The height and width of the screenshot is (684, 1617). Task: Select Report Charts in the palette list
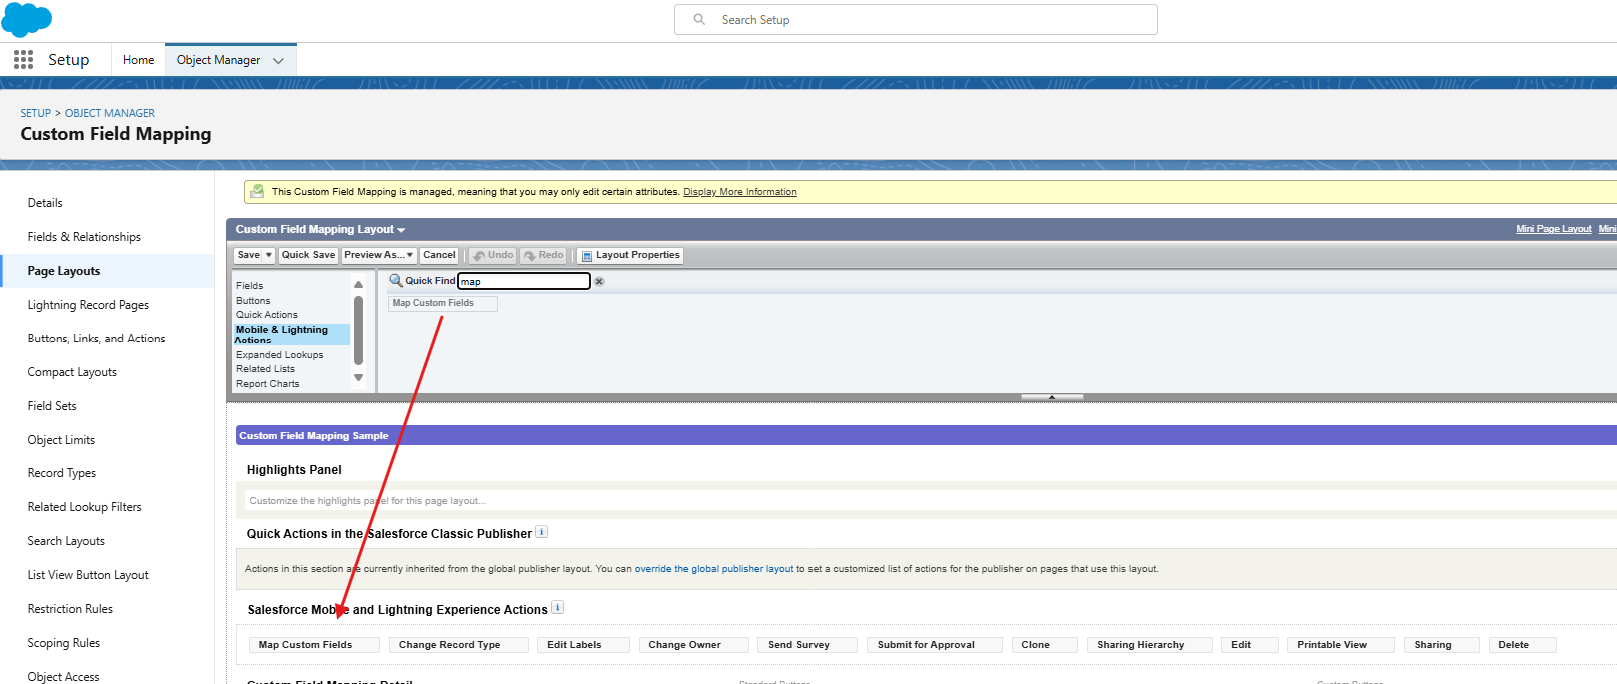point(268,383)
